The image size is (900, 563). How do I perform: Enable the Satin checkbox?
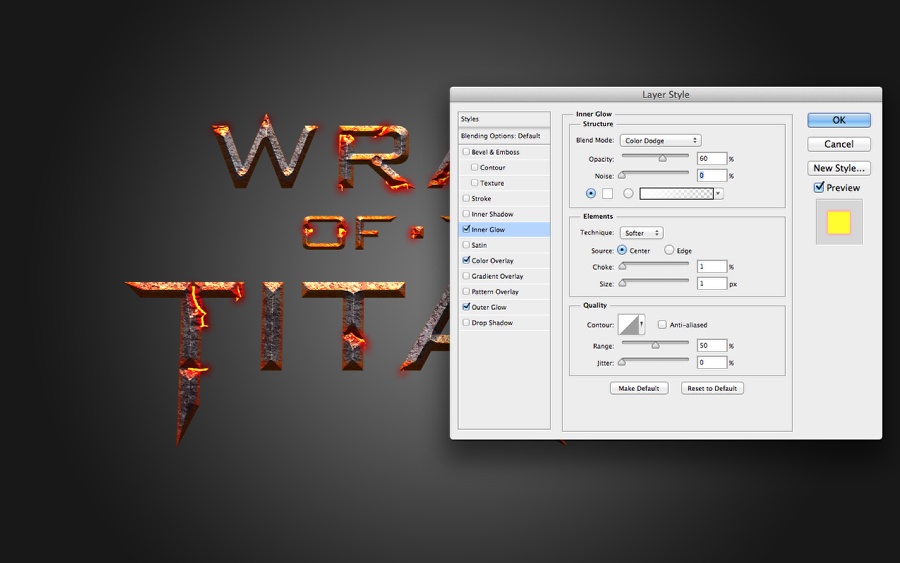[x=466, y=244]
